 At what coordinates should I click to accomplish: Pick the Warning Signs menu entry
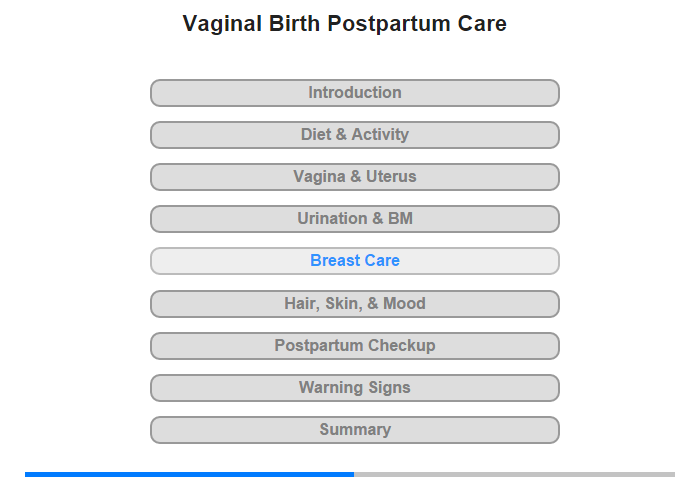tap(354, 388)
